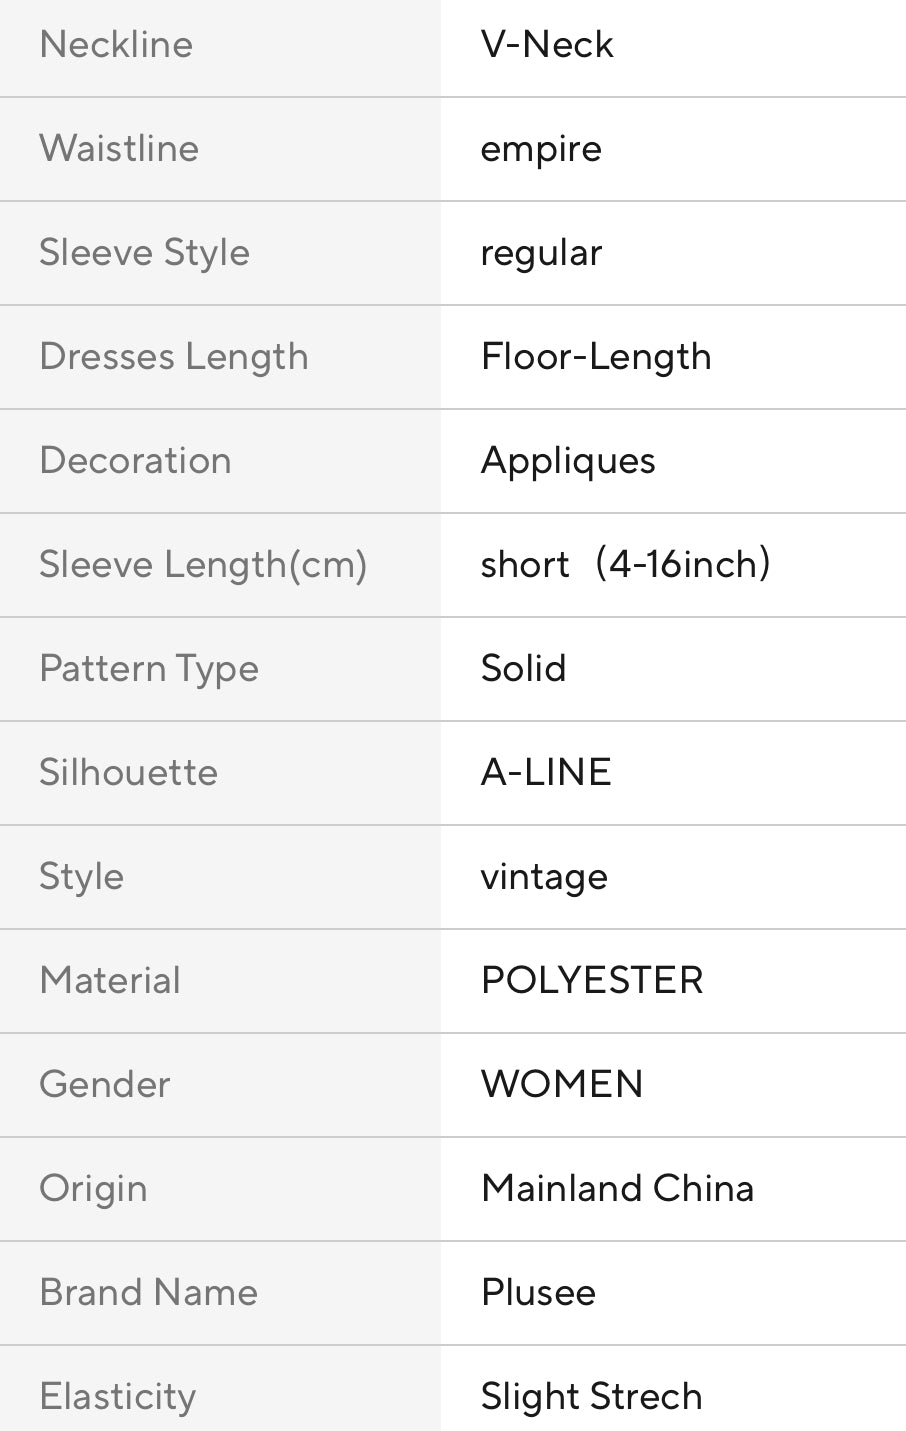
Task: Click the A-LINE silhouette value
Action: pyautogui.click(x=546, y=773)
